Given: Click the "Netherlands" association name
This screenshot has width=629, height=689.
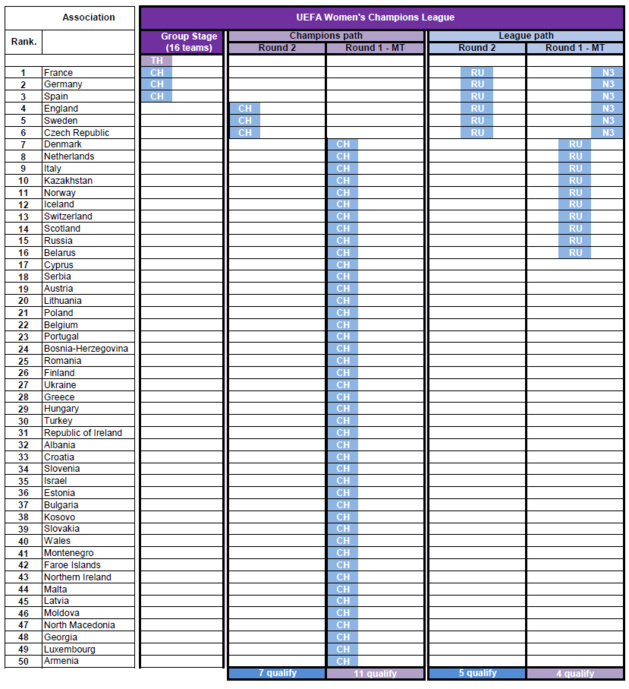Looking at the screenshot, I should click(69, 156).
